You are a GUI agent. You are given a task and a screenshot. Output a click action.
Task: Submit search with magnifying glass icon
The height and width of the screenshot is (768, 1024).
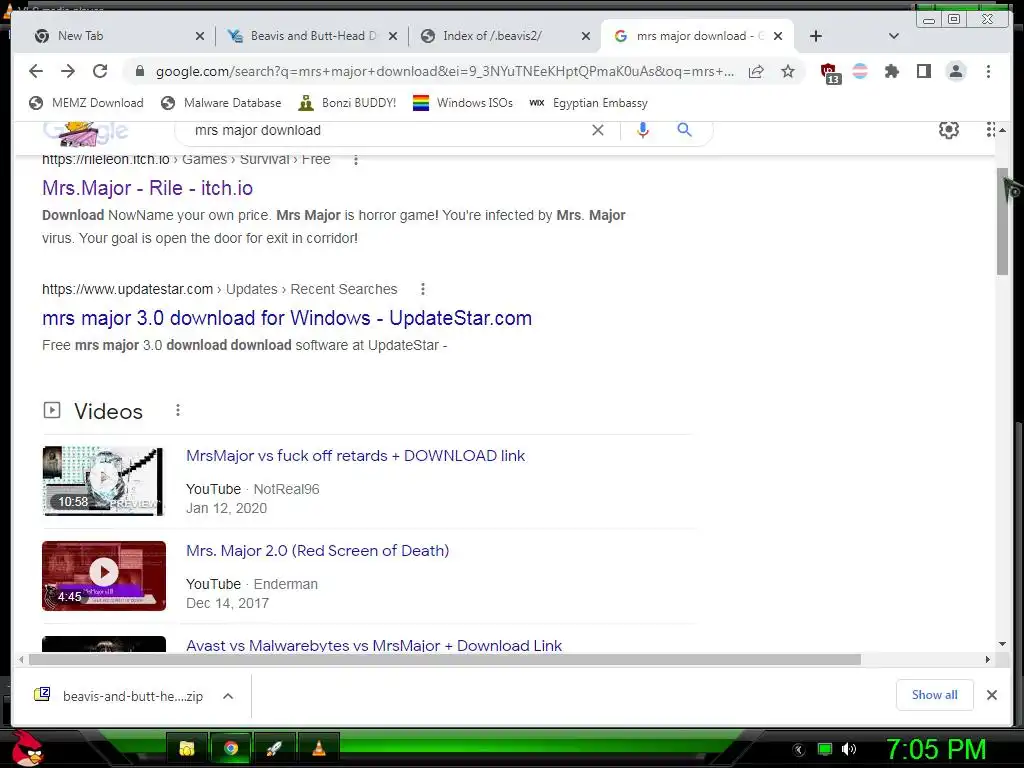click(684, 129)
